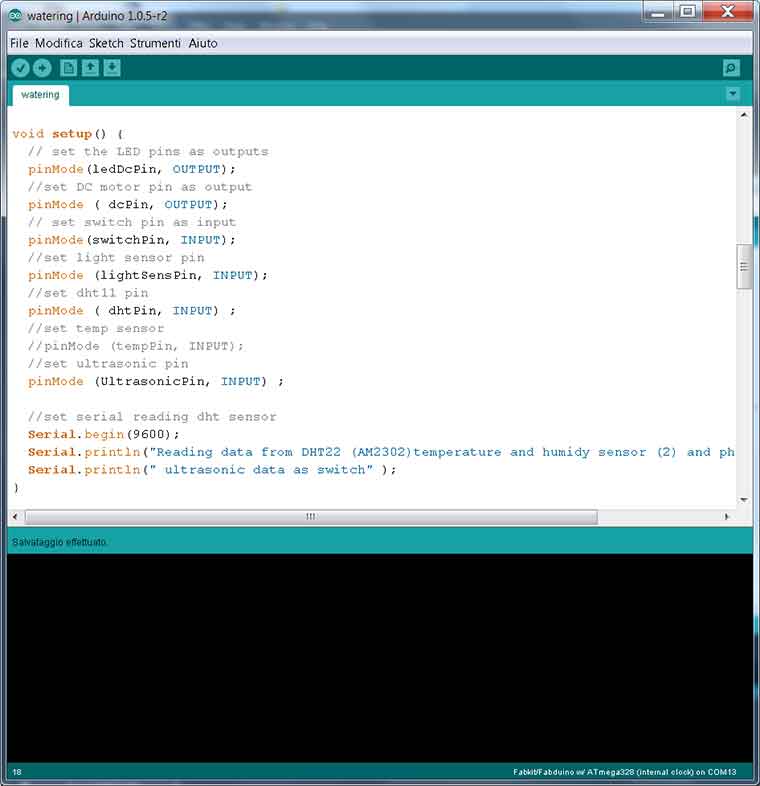Click the Arduino logo in title bar
Viewport: 760px width, 786px height.
(15, 16)
